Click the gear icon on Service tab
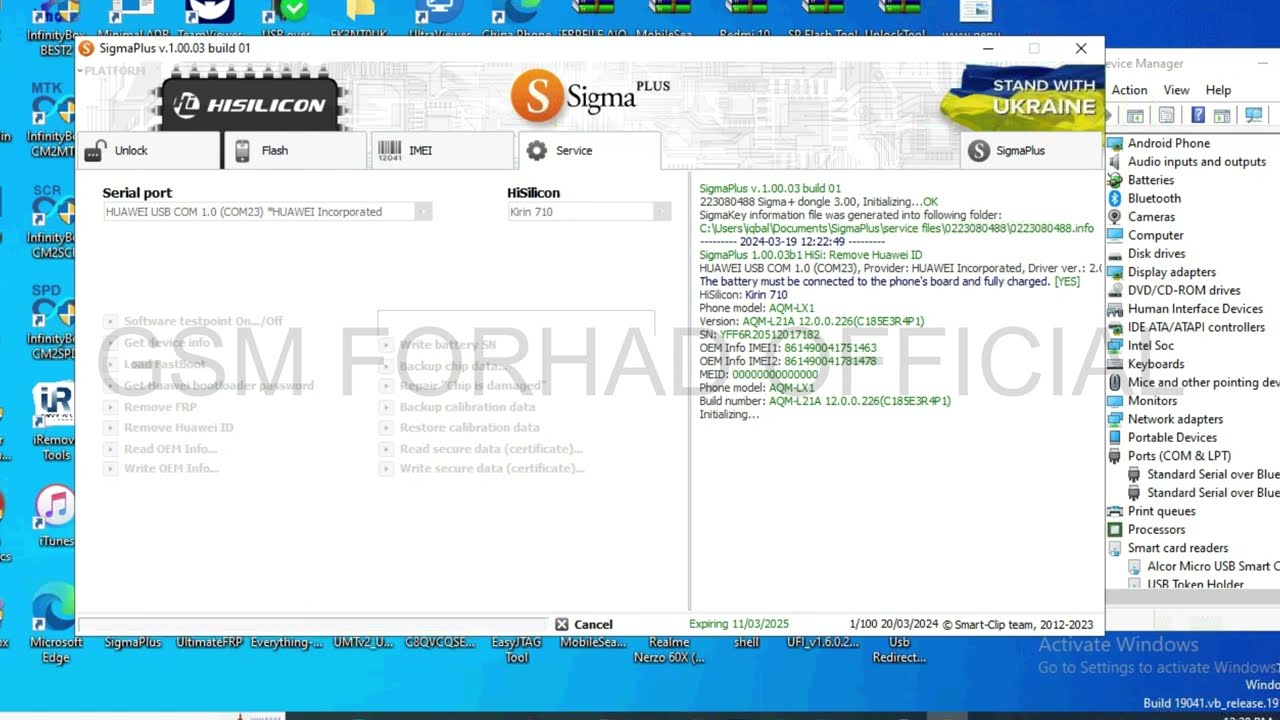 coord(537,151)
